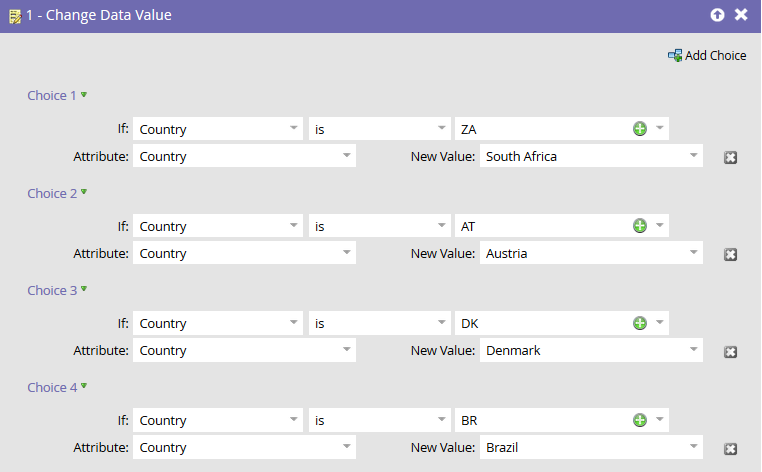The height and width of the screenshot is (472, 762).
Task: Delete the Austria choice row
Action: tap(730, 255)
